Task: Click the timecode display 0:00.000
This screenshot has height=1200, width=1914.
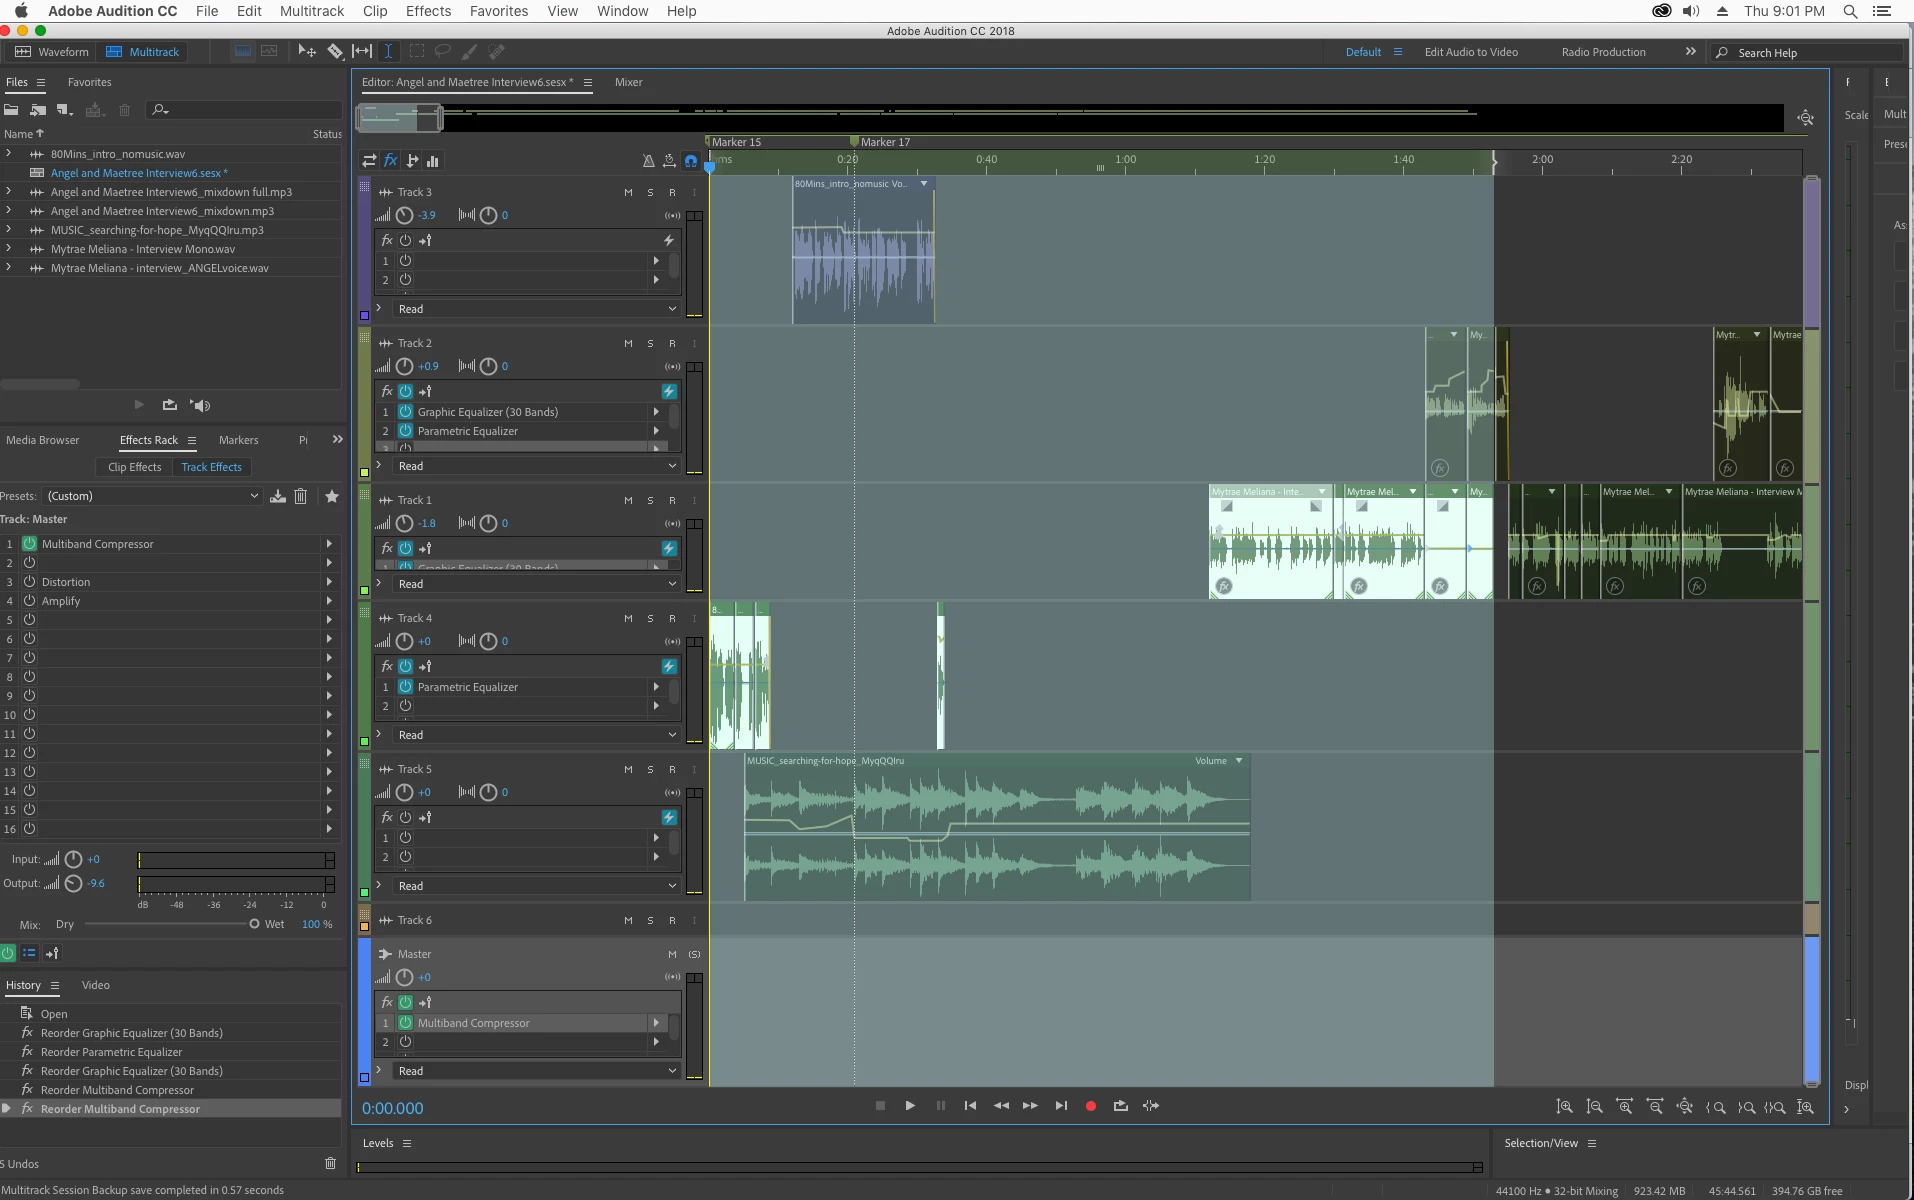Action: tap(393, 1108)
